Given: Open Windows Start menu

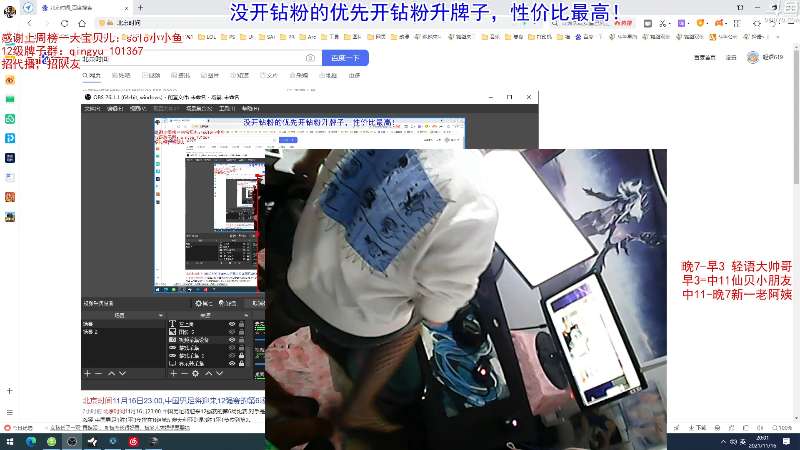Looking at the screenshot, I should click(10, 441).
